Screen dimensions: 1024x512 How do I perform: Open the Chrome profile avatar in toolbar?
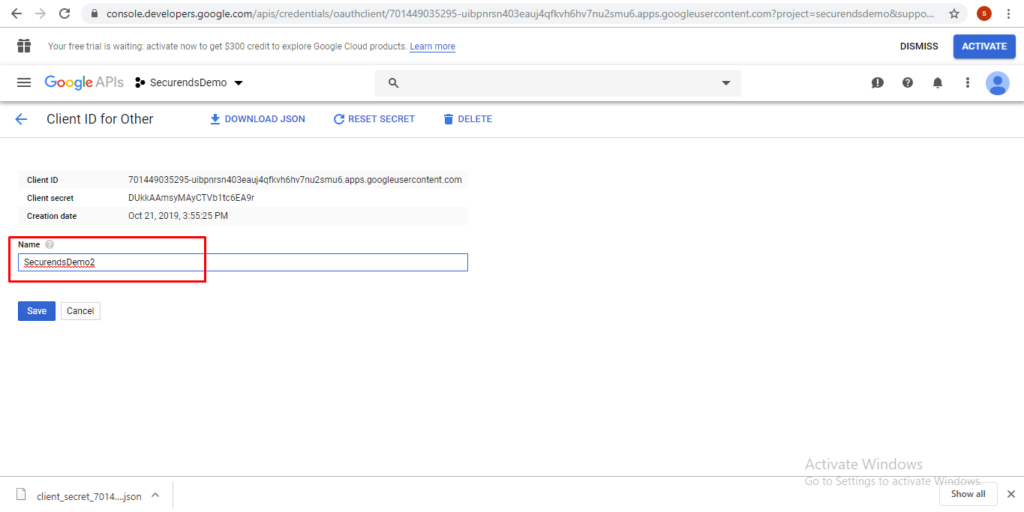(x=984, y=13)
